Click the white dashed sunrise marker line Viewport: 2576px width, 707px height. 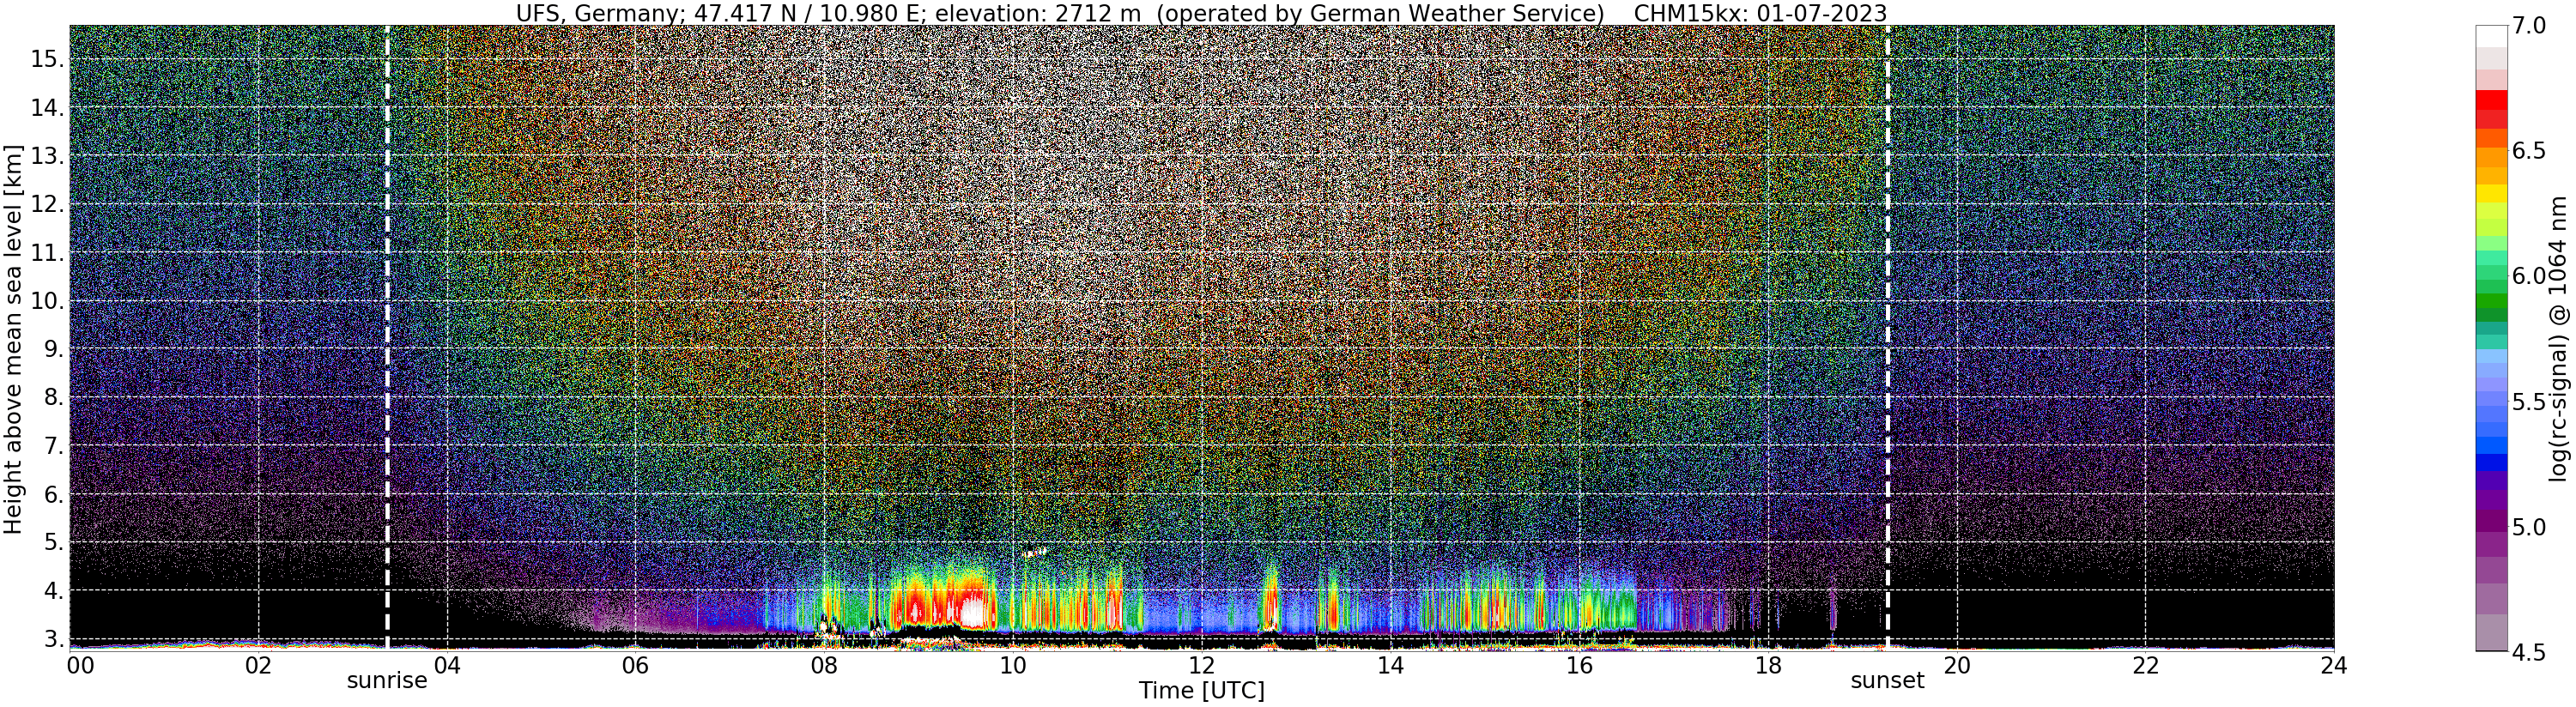coord(387,337)
